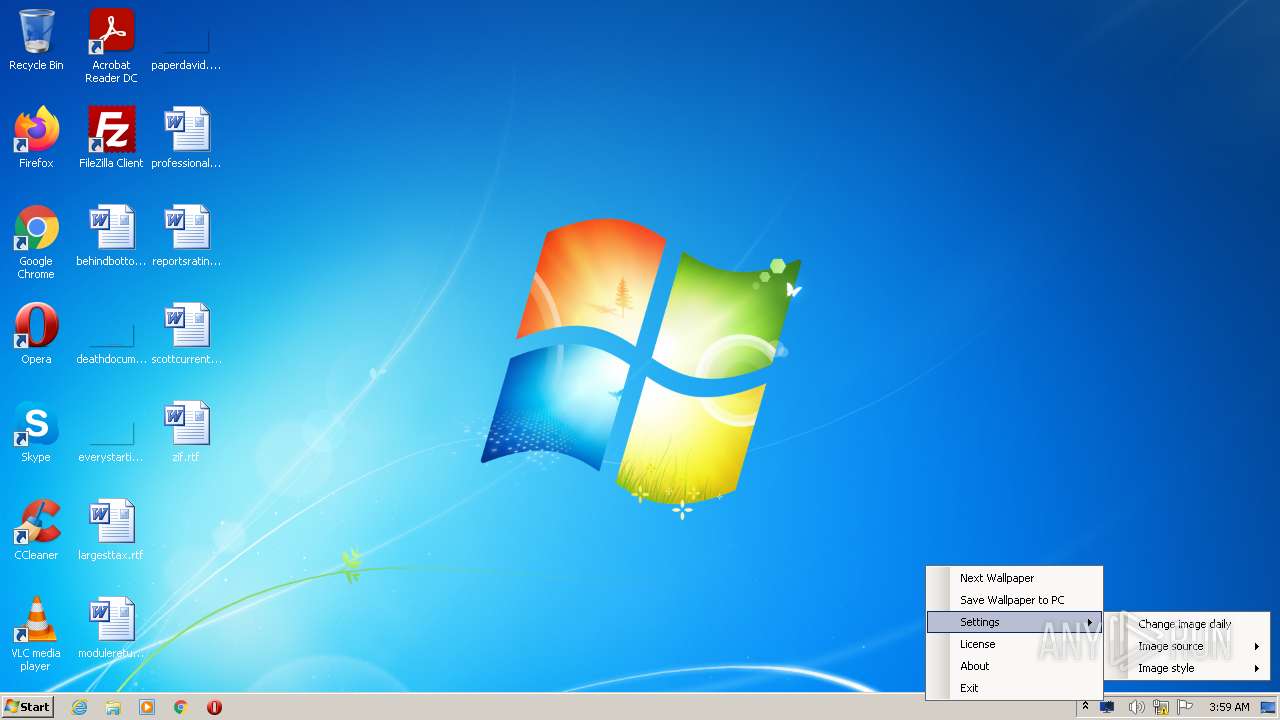
Task: Launch Acrobat Reader DC shortcut
Action: click(111, 46)
